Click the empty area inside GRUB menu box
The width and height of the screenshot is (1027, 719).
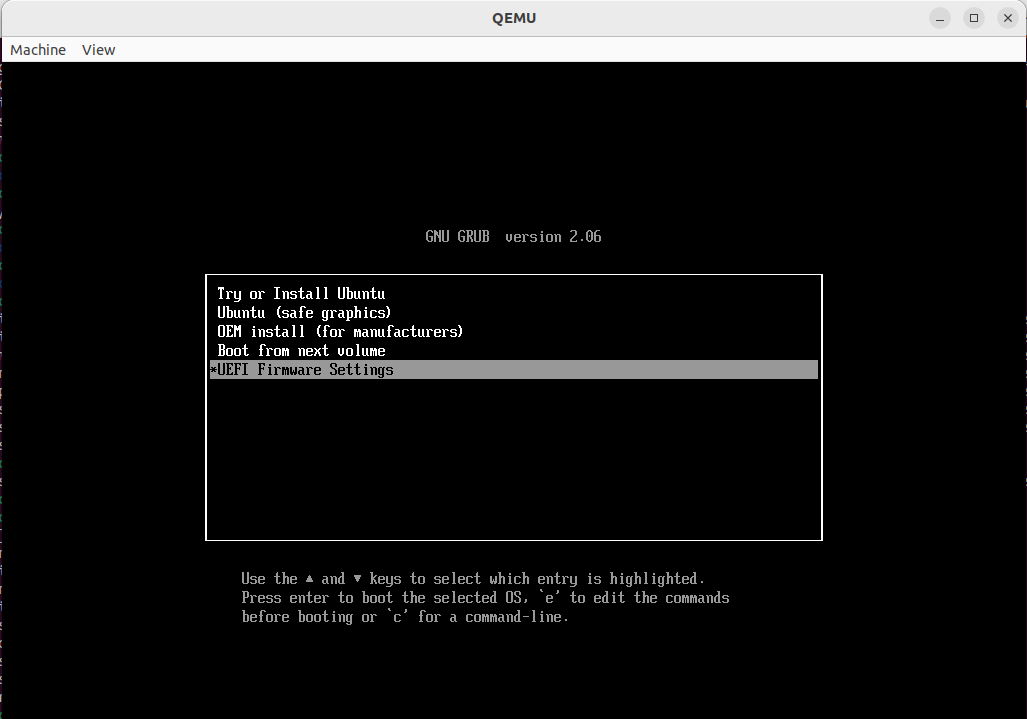click(513, 460)
